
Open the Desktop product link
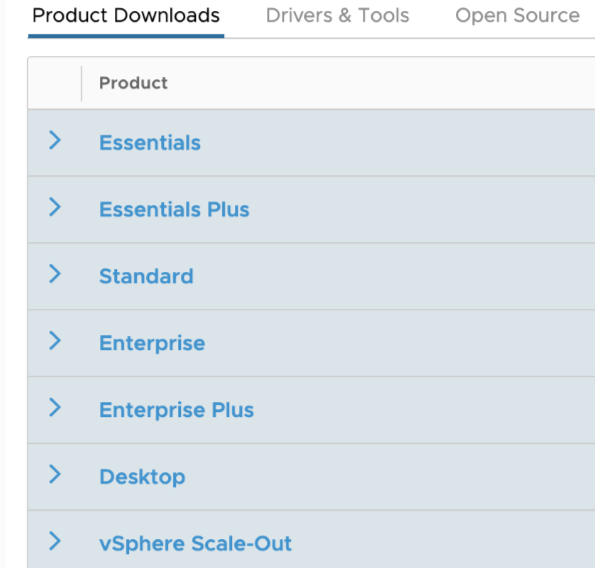(142, 477)
